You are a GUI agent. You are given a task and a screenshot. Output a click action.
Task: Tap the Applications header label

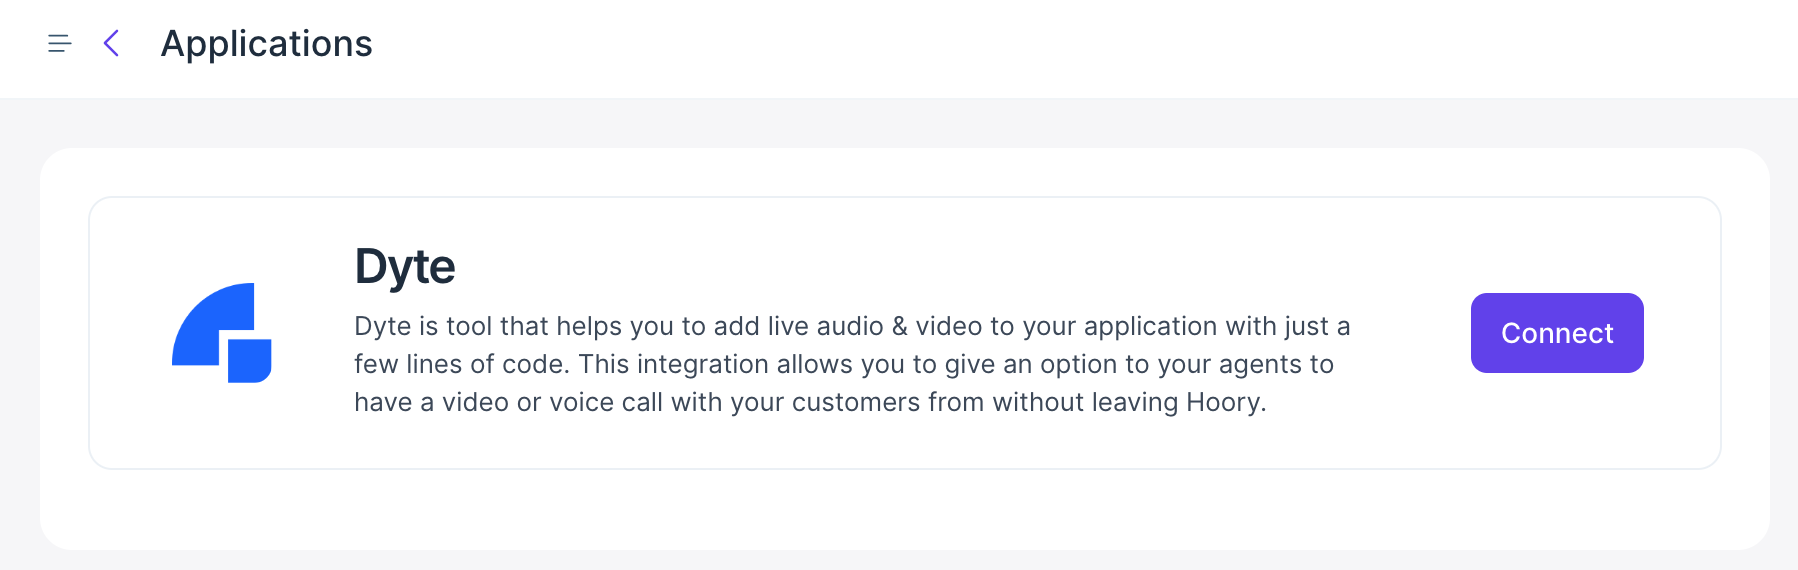pyautogui.click(x=266, y=44)
